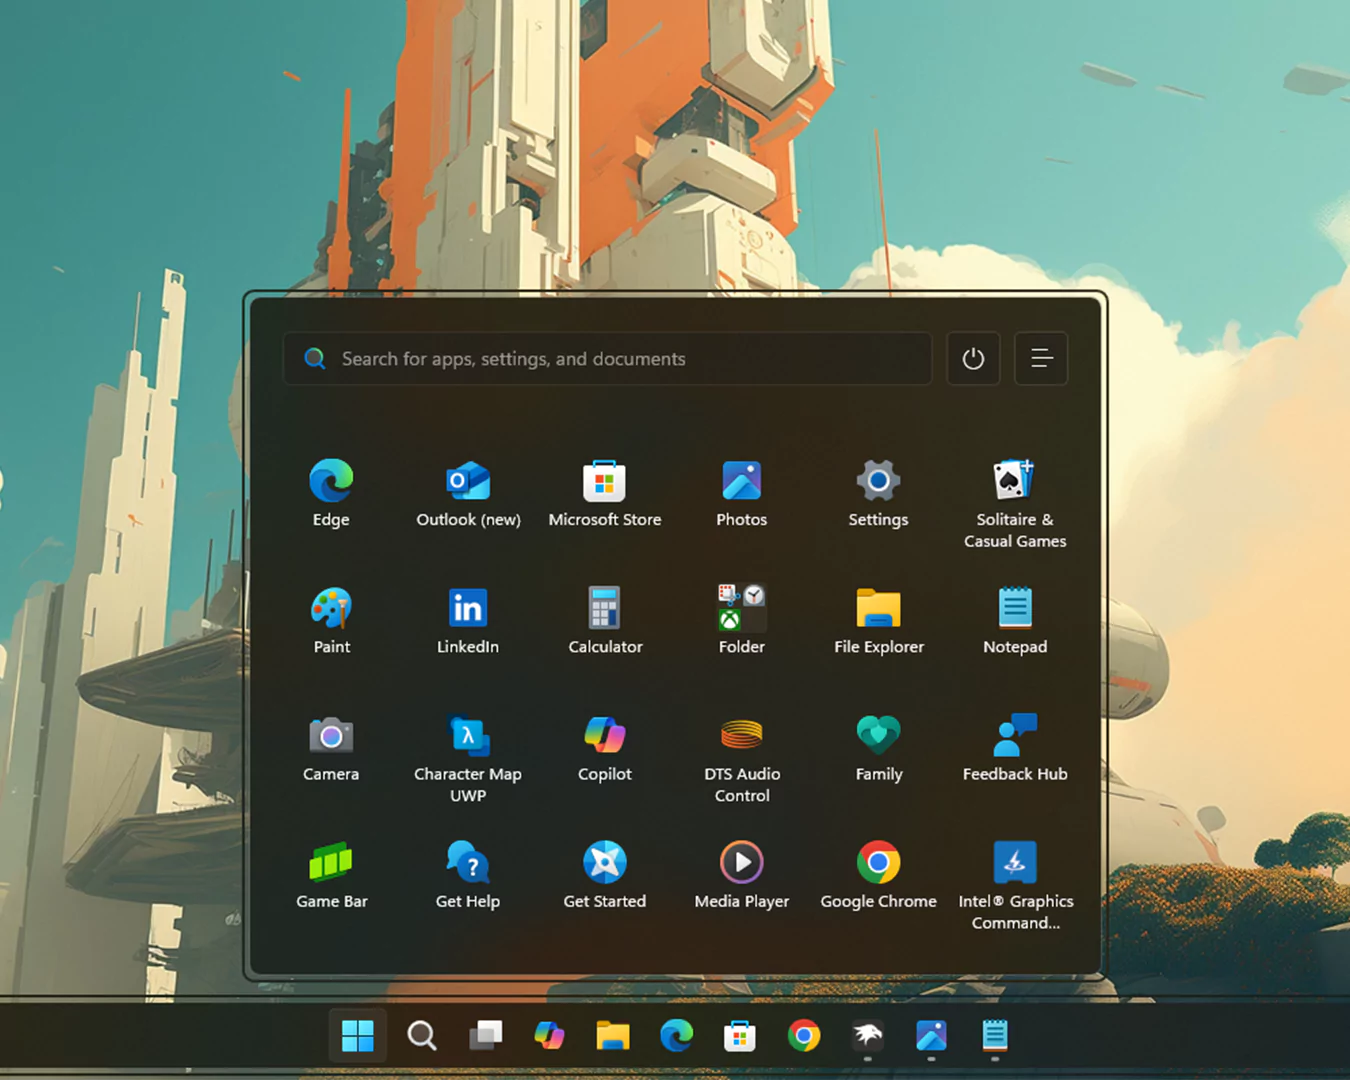The image size is (1350, 1080).
Task: Open Copilot from the Start menu grid
Action: coord(605,748)
